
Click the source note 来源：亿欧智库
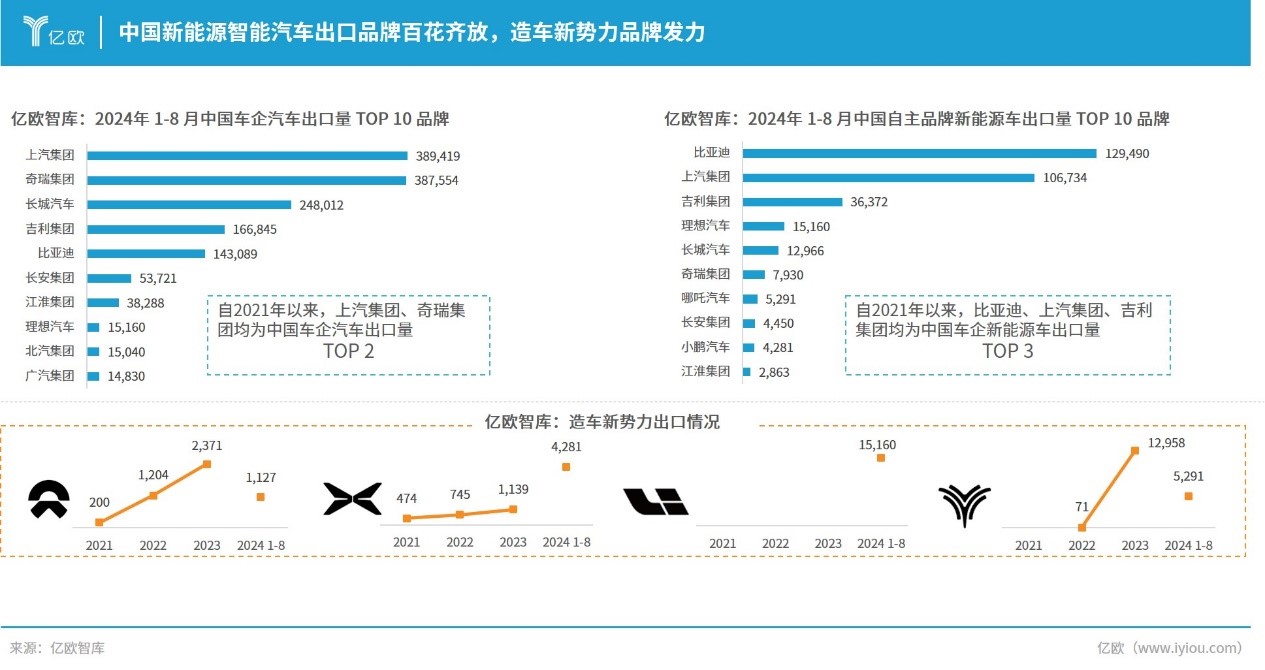point(57,648)
